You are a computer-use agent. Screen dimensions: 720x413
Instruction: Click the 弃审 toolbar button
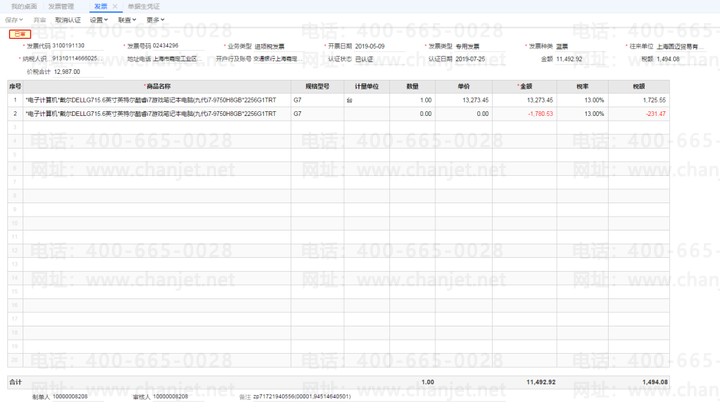(x=39, y=20)
